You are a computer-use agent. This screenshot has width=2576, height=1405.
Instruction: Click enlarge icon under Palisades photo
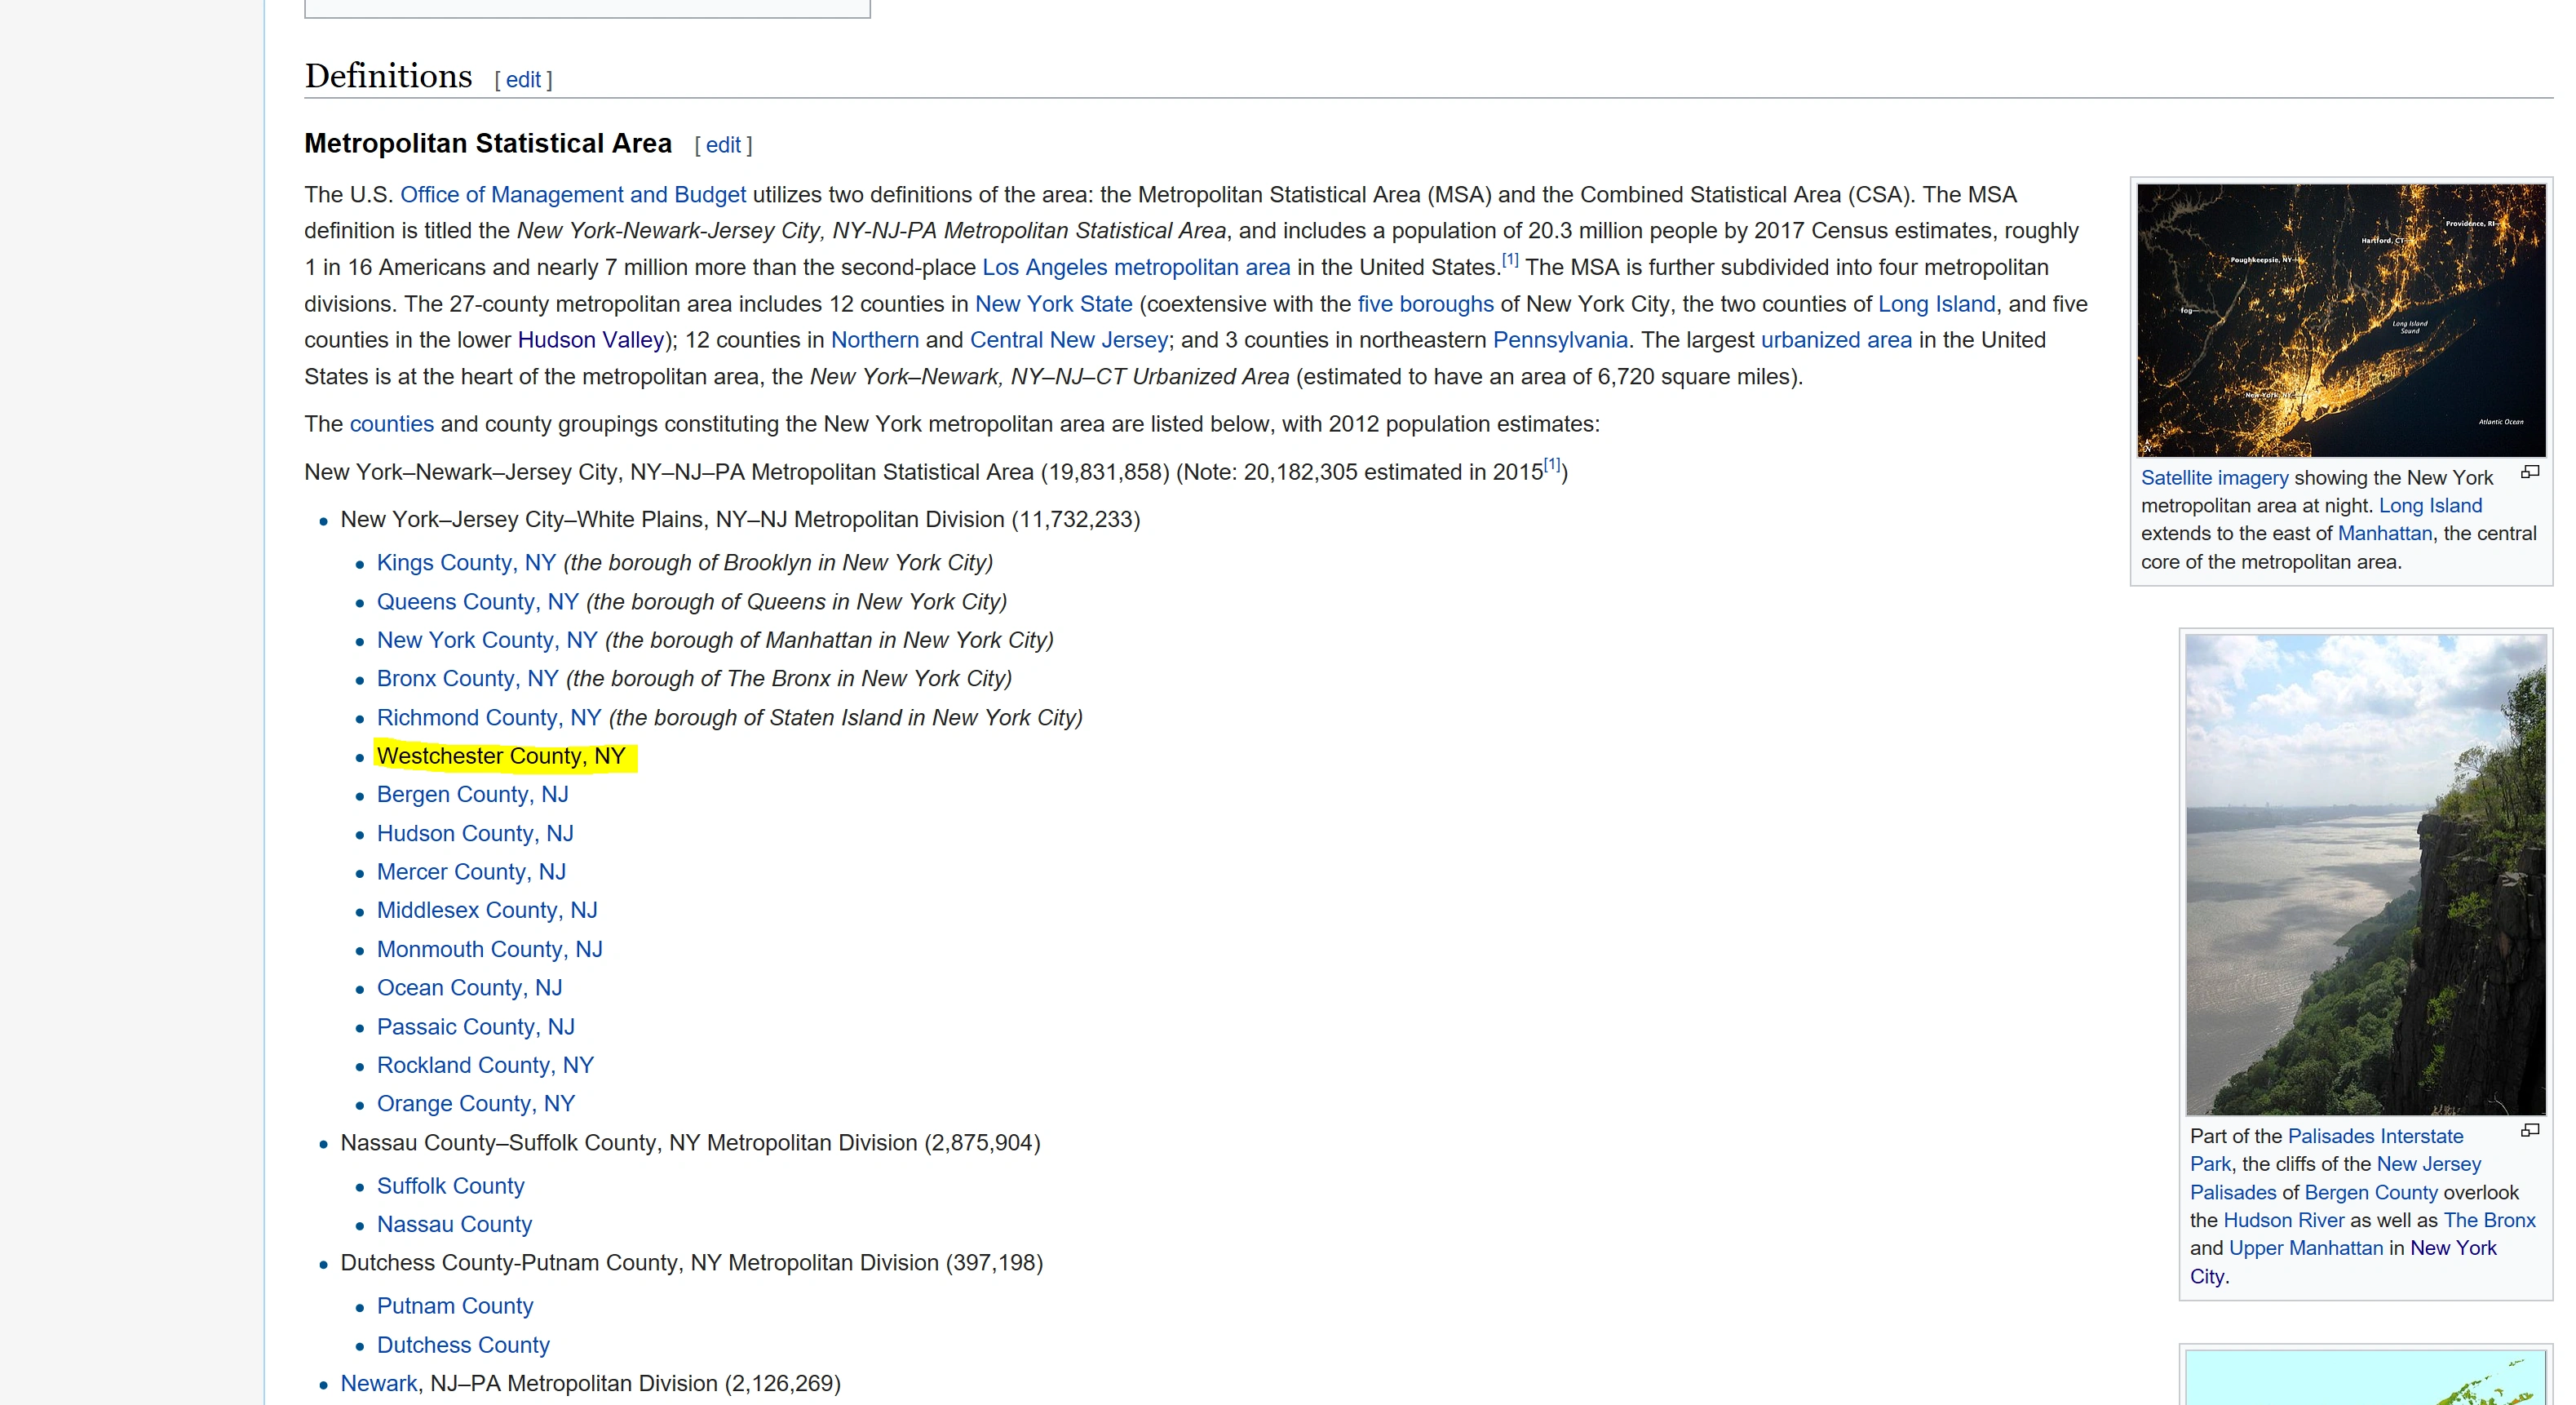(x=2530, y=1131)
